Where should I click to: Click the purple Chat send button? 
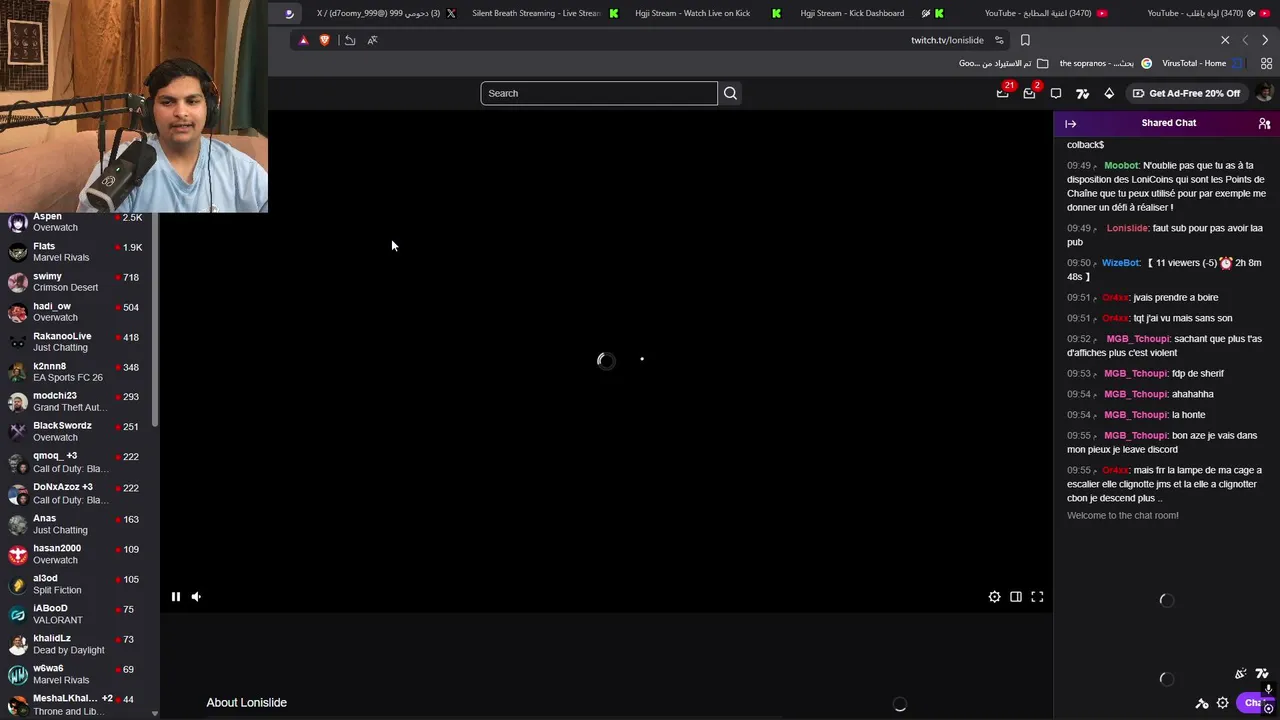point(1257,703)
